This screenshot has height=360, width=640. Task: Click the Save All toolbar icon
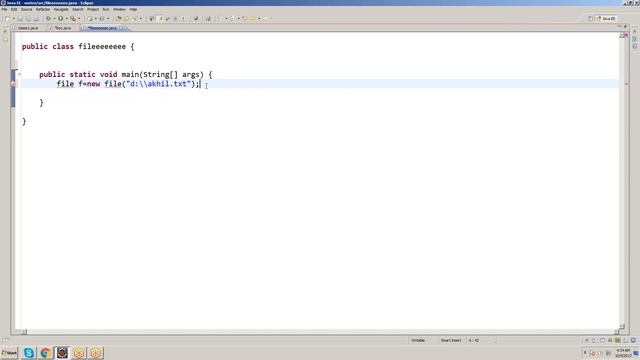pos(28,18)
